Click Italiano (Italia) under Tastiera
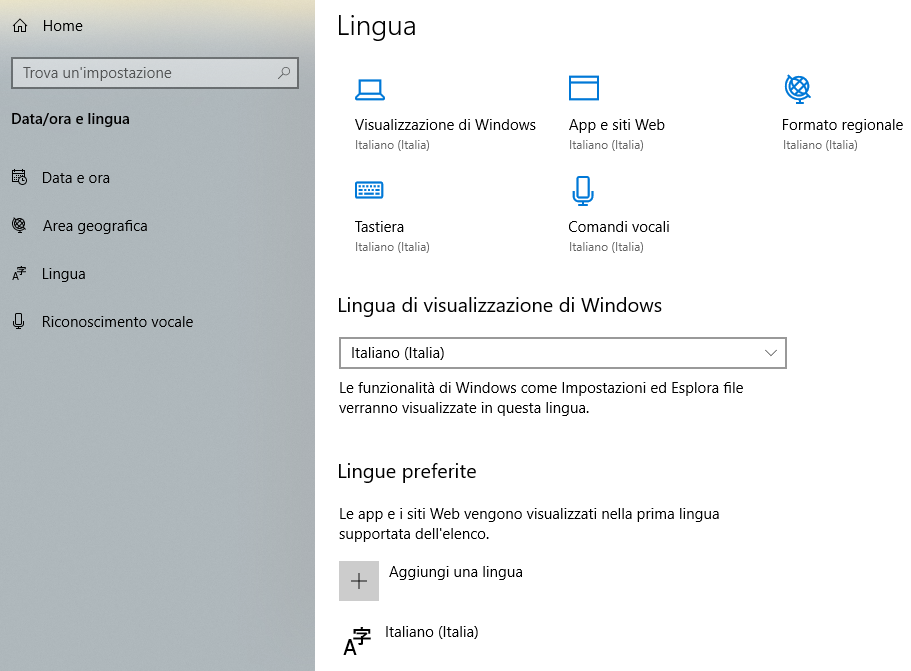The image size is (911, 671). coord(392,247)
